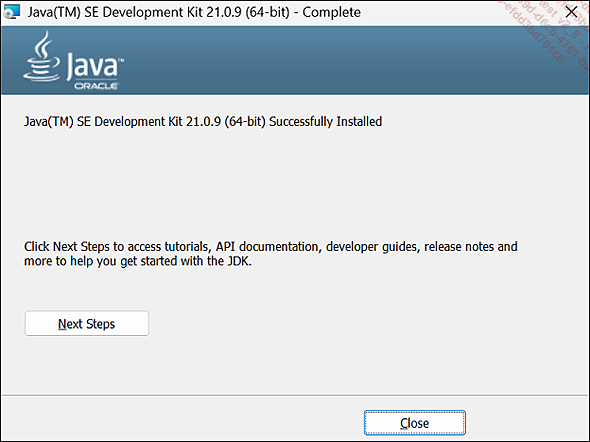Click the blue banner header background
Image resolution: width=590 pixels, height=442 pixels.
[x=339, y=60]
